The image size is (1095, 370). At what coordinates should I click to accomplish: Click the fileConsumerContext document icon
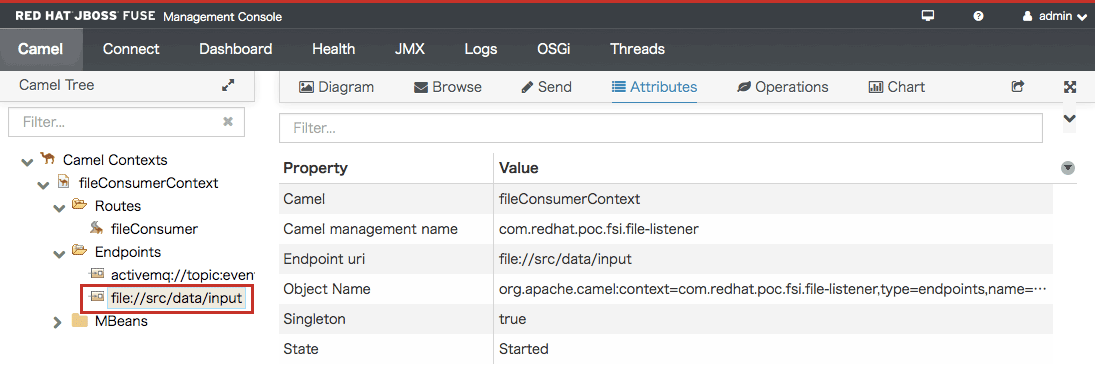pos(64,182)
